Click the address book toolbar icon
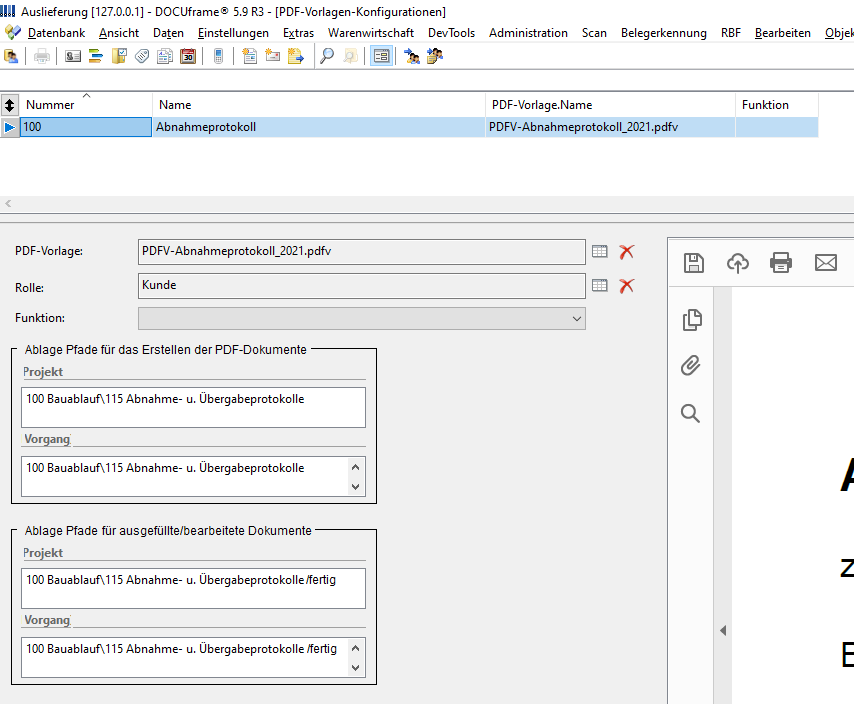 (11, 56)
